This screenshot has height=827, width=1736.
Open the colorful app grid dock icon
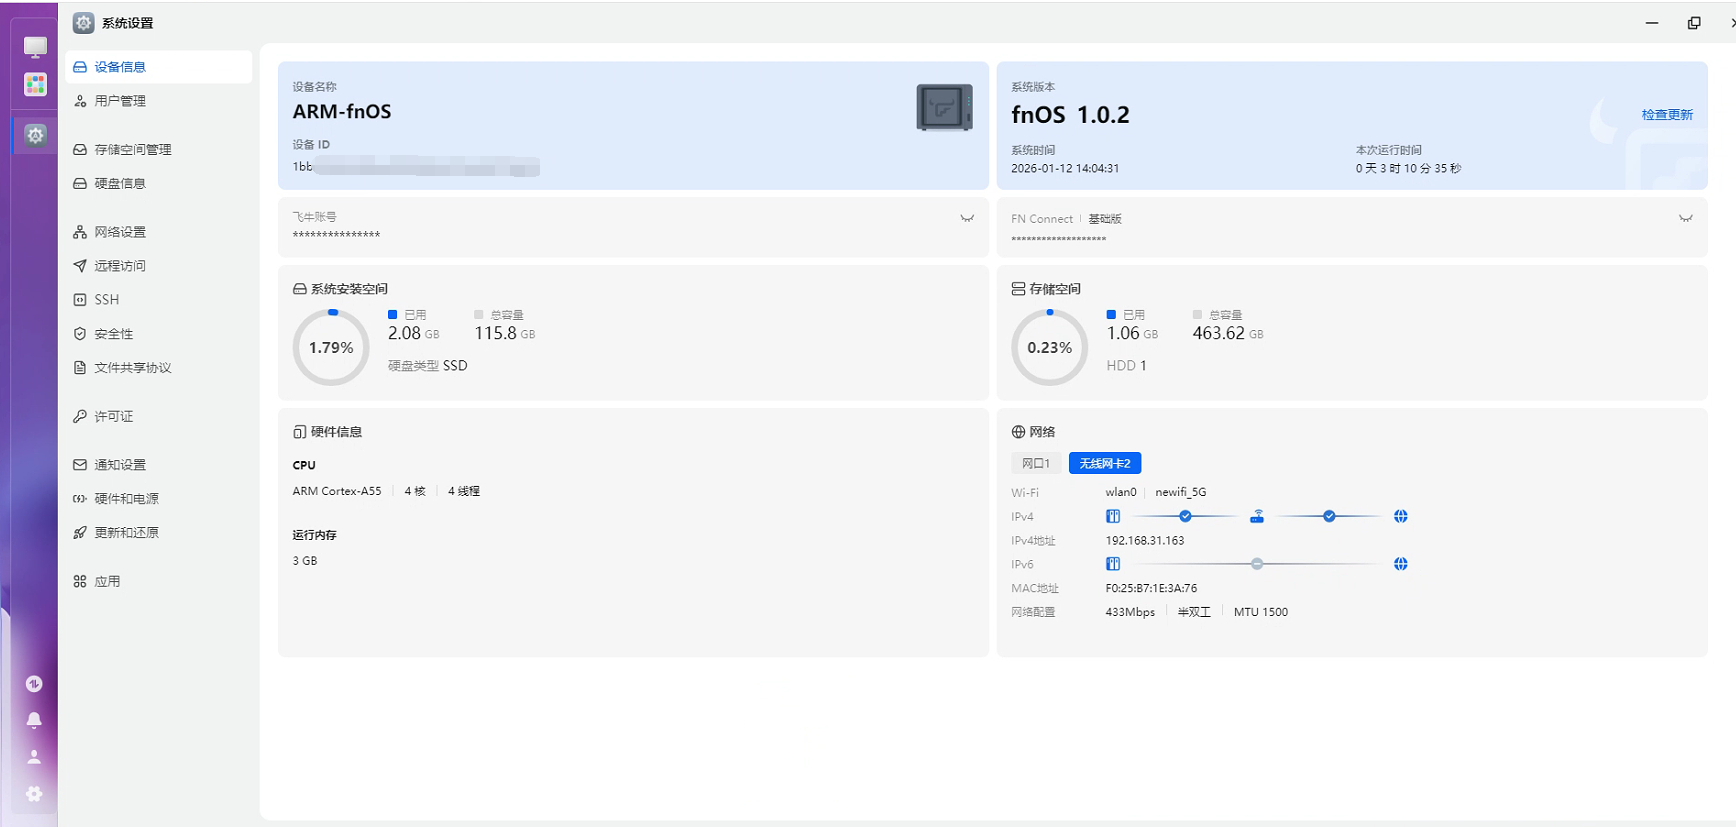(35, 85)
